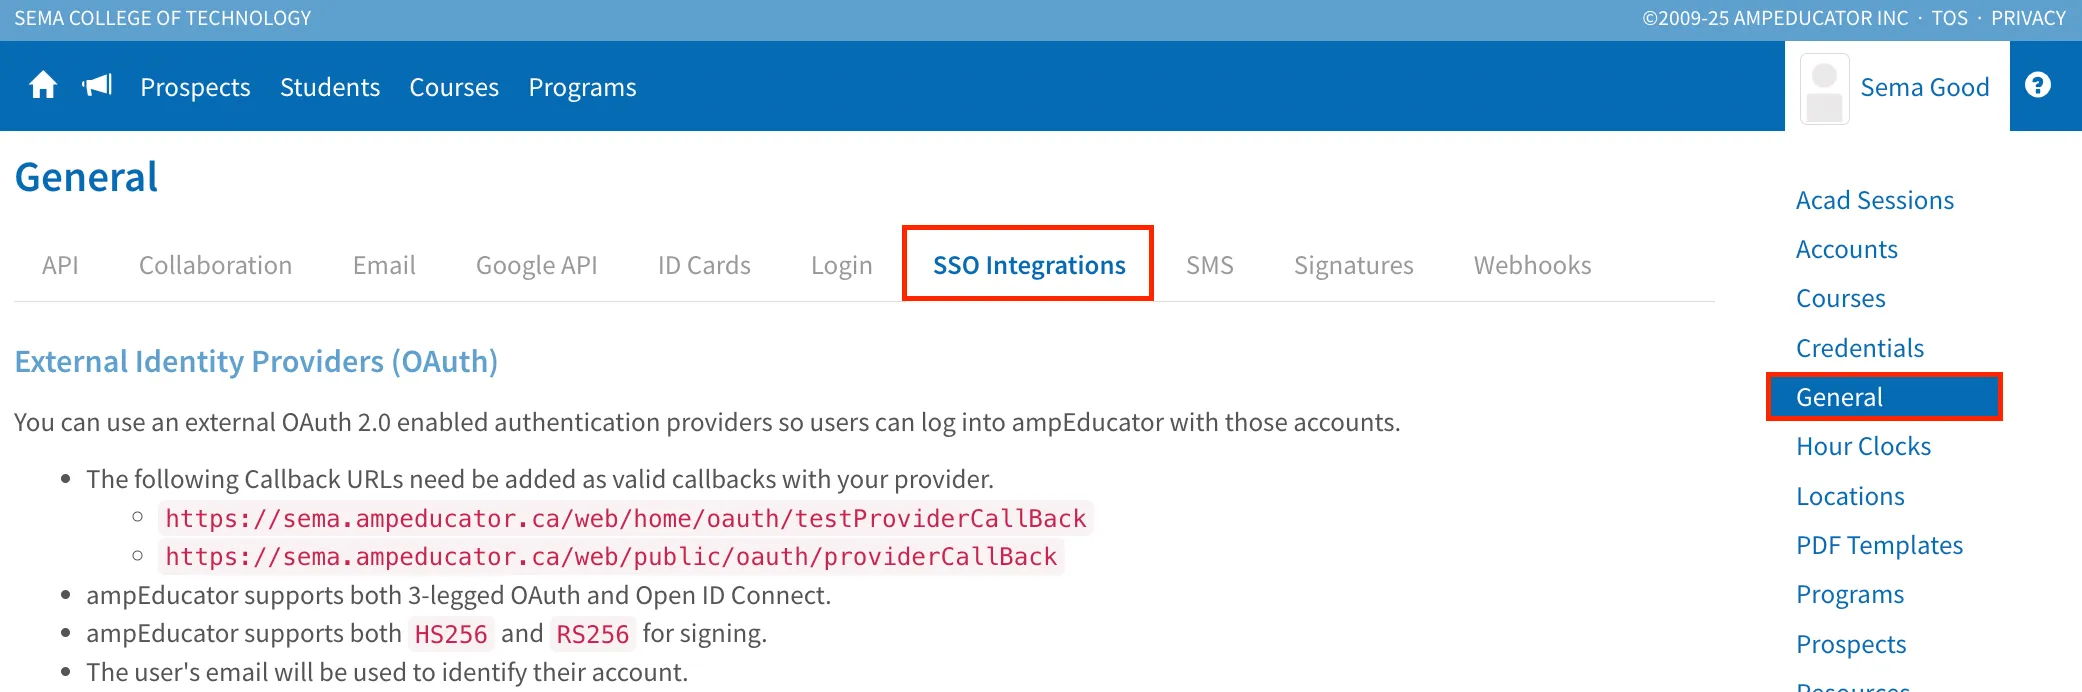Click the TOS link in header
Screen dimensions: 2082x692
coord(1949,18)
